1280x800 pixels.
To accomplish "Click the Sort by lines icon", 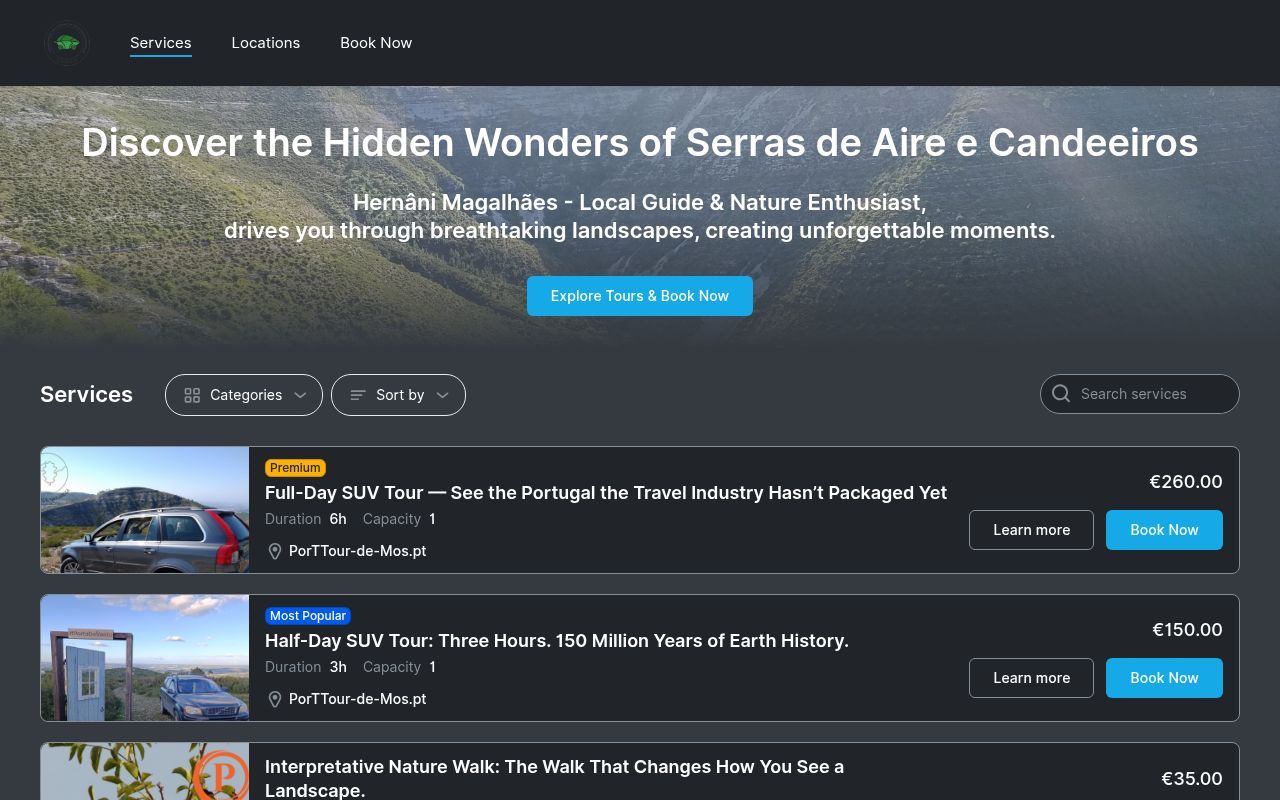I will click(x=358, y=395).
